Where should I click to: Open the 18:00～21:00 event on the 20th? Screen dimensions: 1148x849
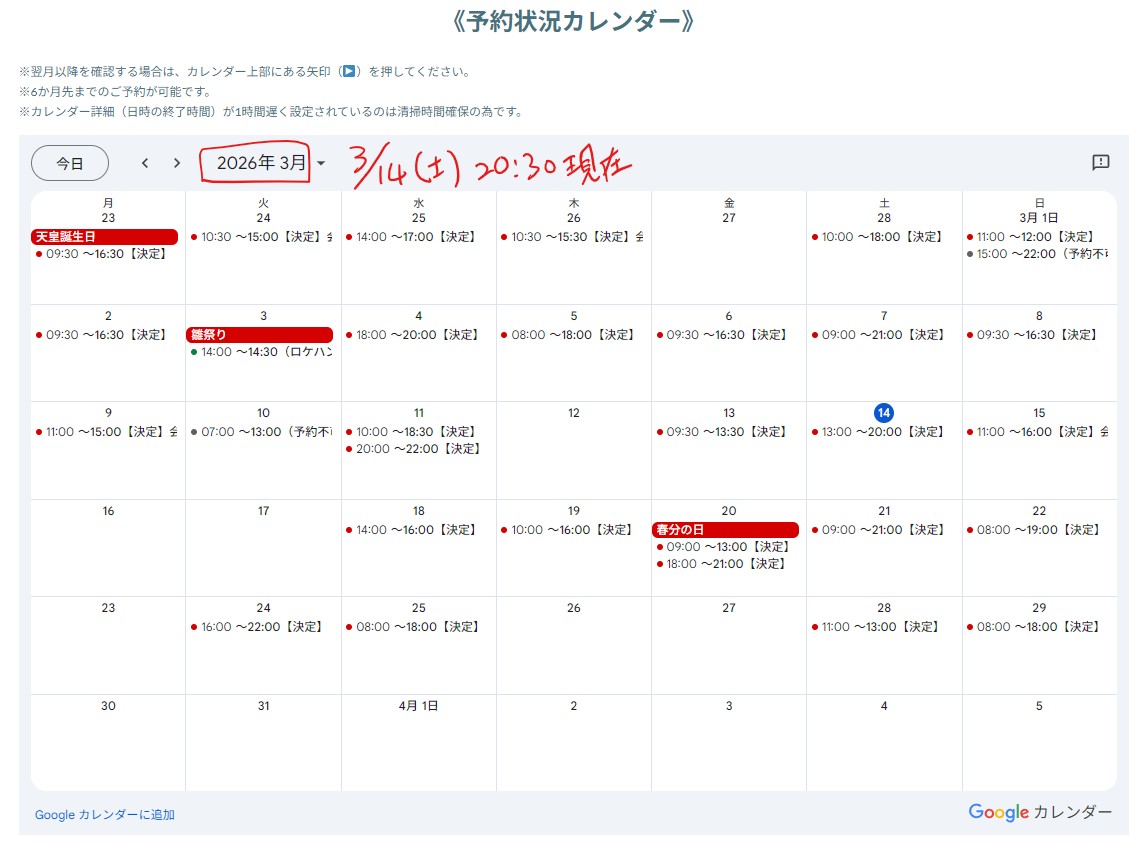coord(724,564)
